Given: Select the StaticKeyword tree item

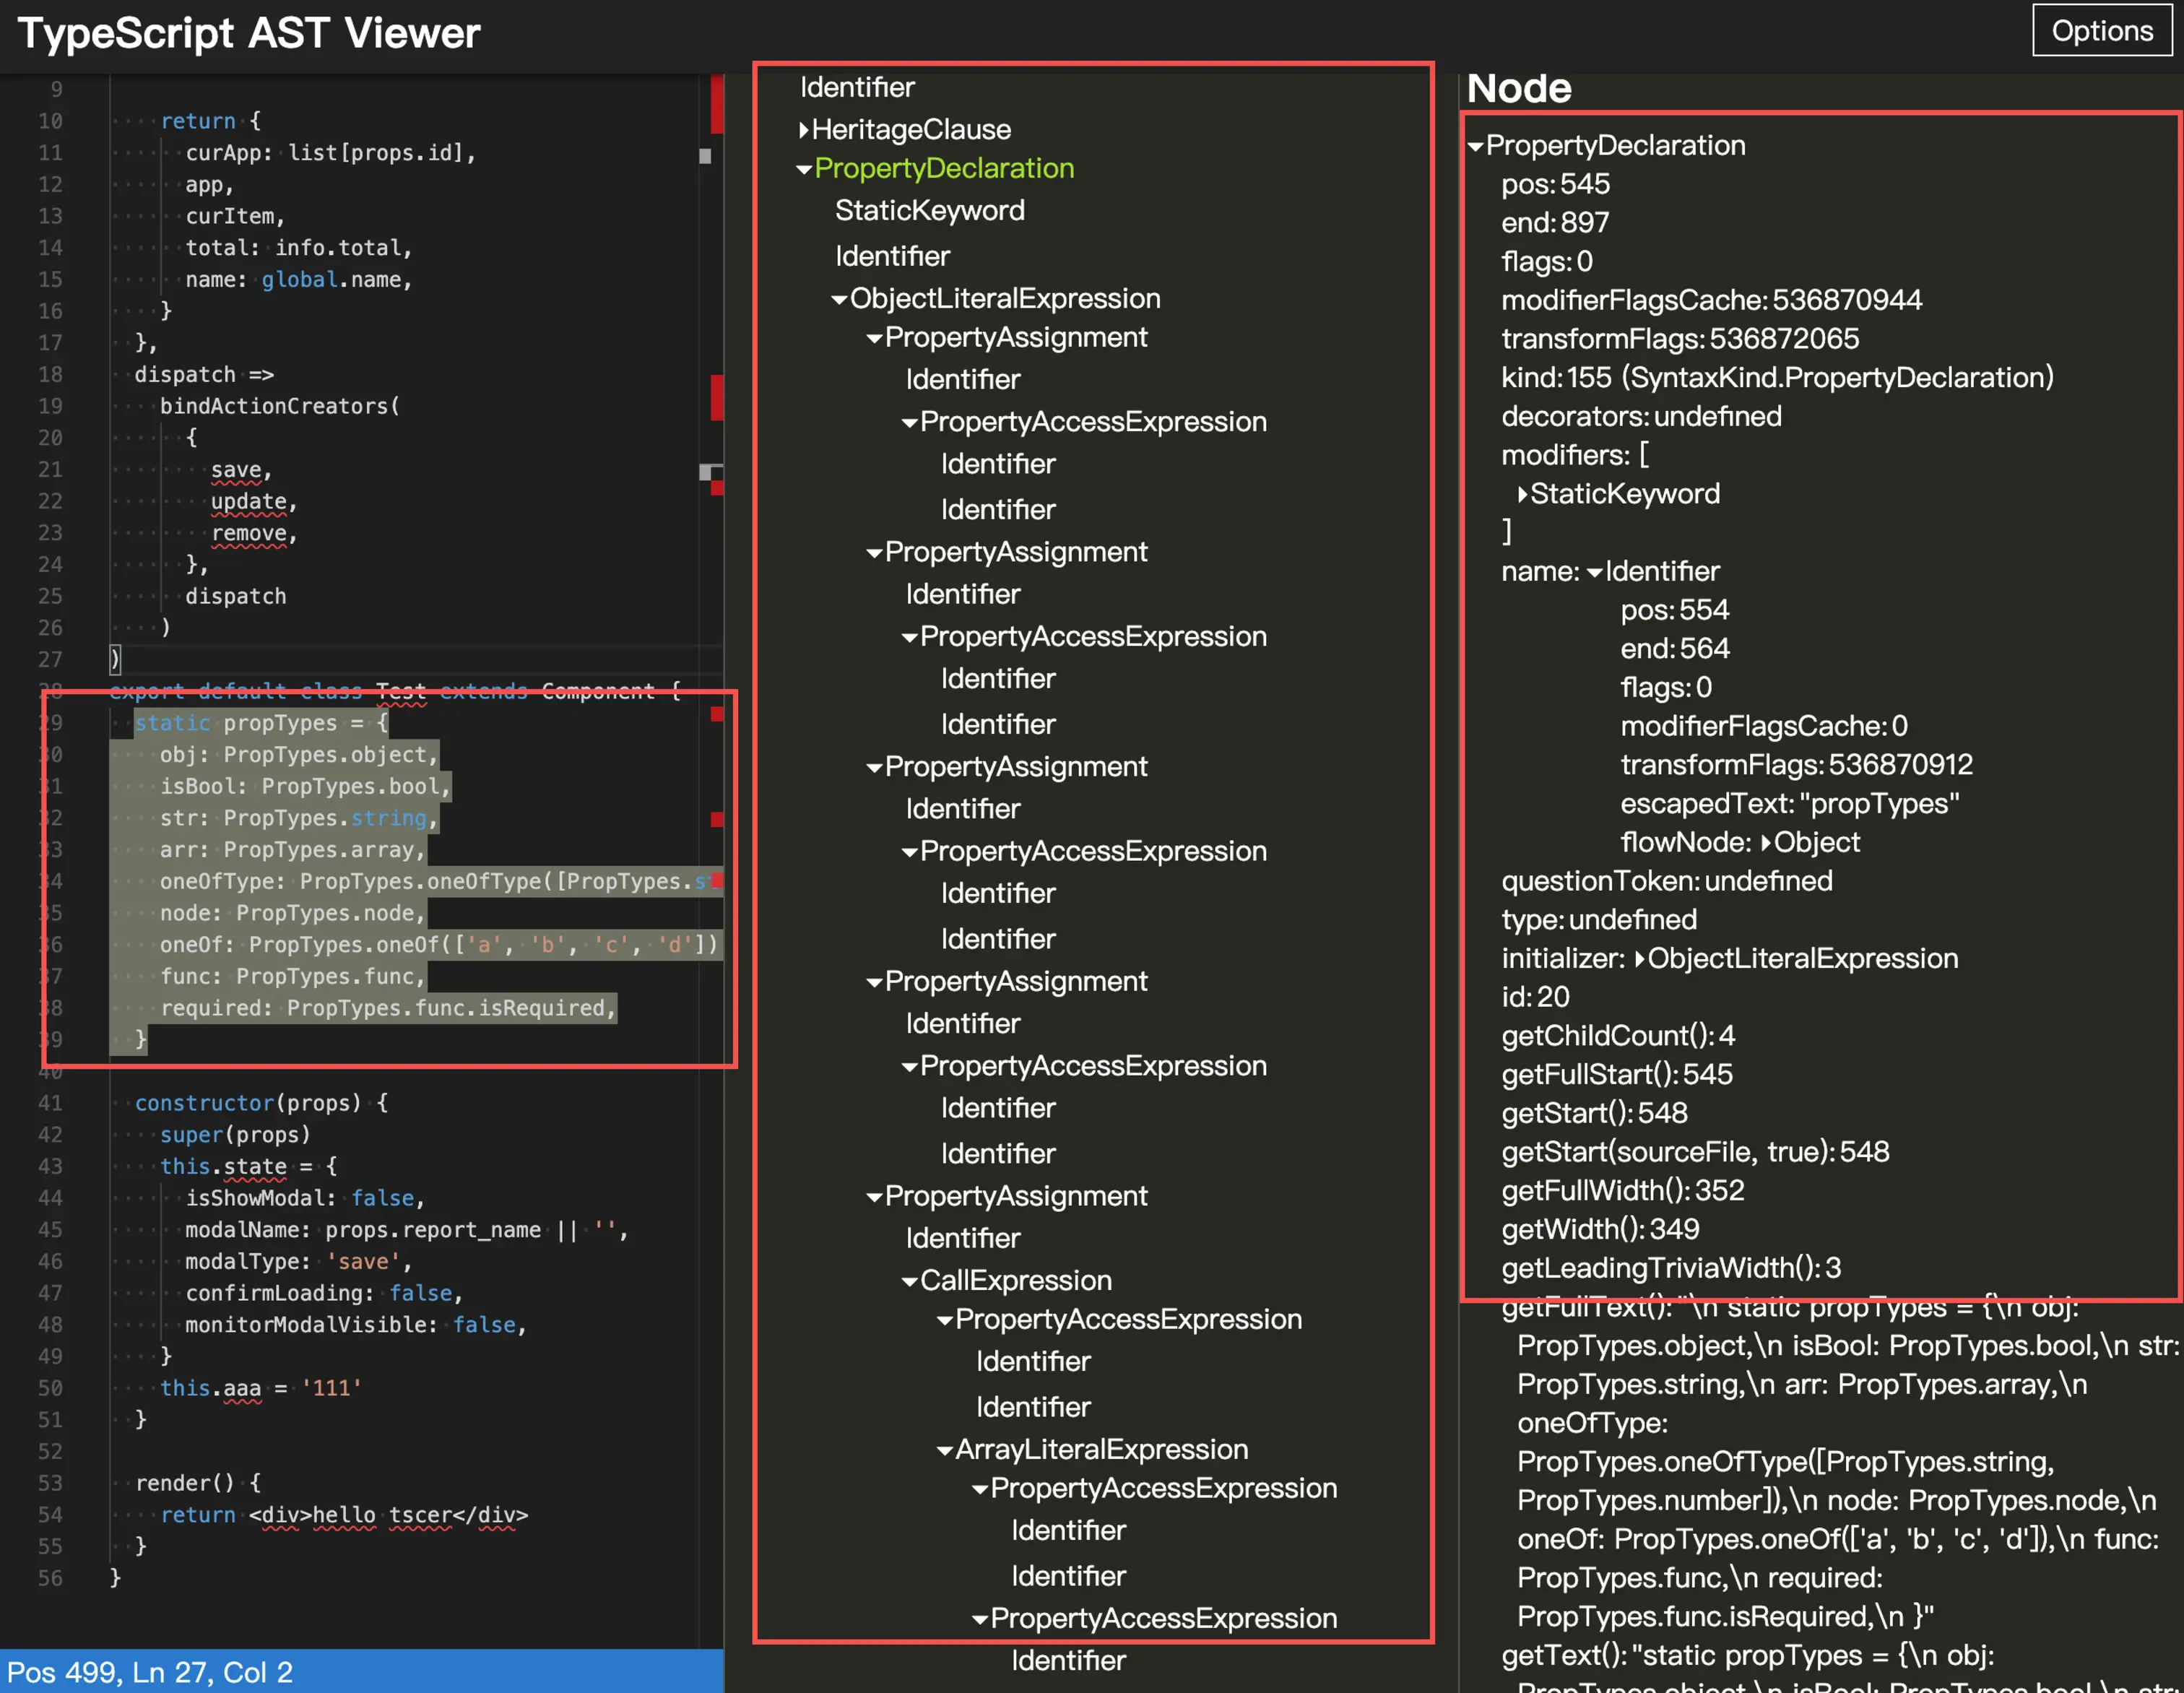Looking at the screenshot, I should click(929, 211).
